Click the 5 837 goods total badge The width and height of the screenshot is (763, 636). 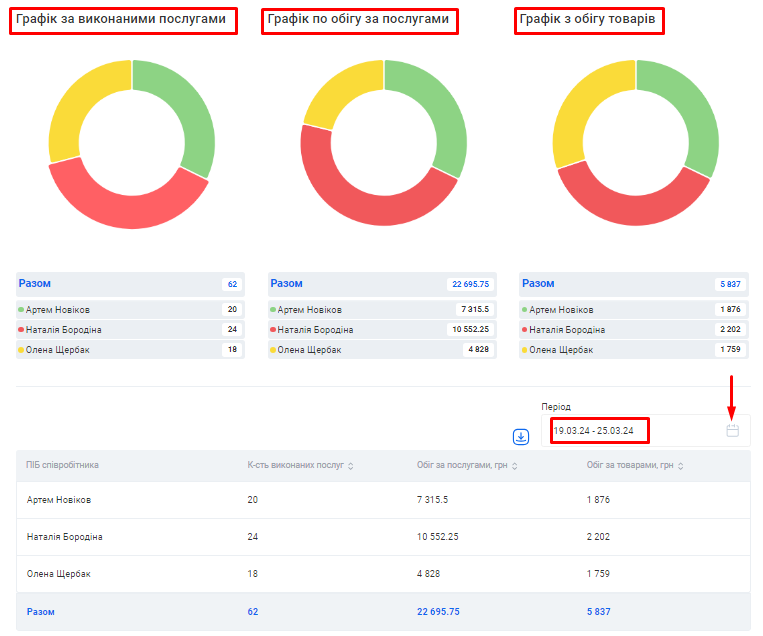click(730, 284)
